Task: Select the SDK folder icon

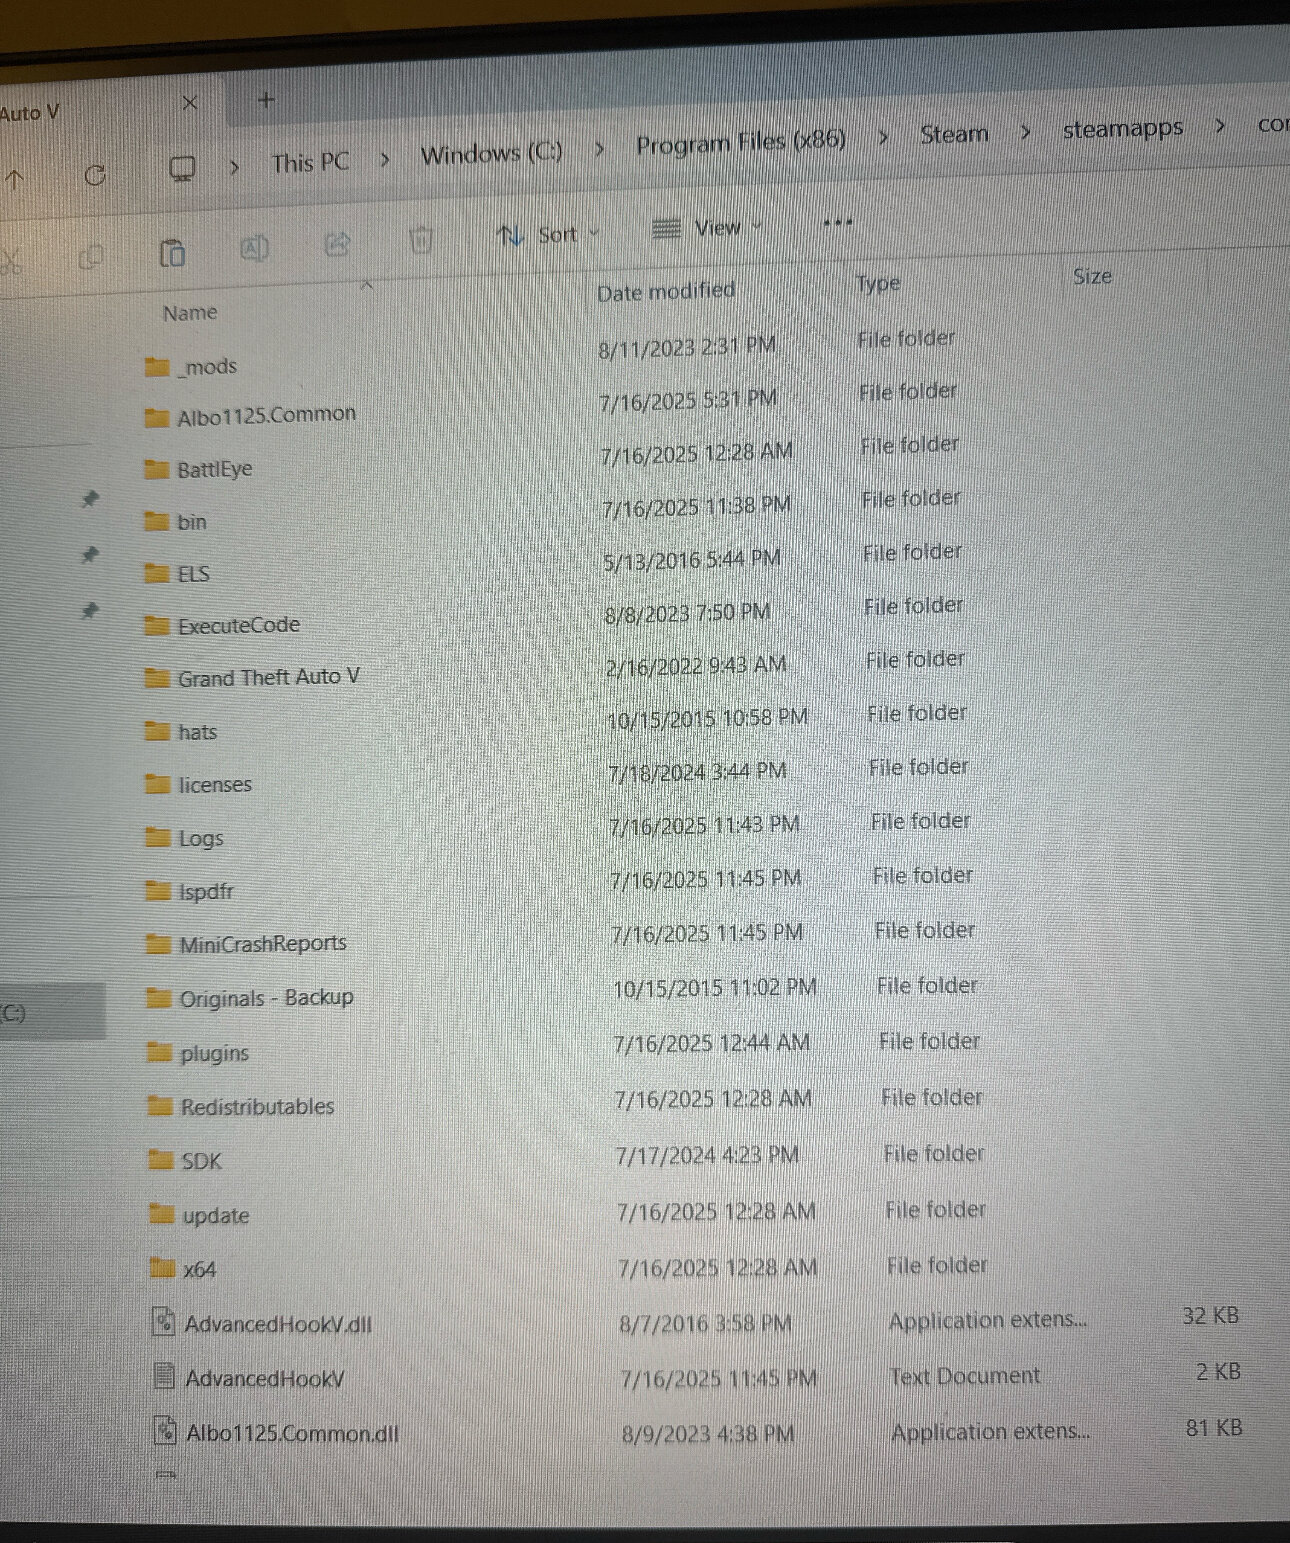Action: coord(160,1159)
